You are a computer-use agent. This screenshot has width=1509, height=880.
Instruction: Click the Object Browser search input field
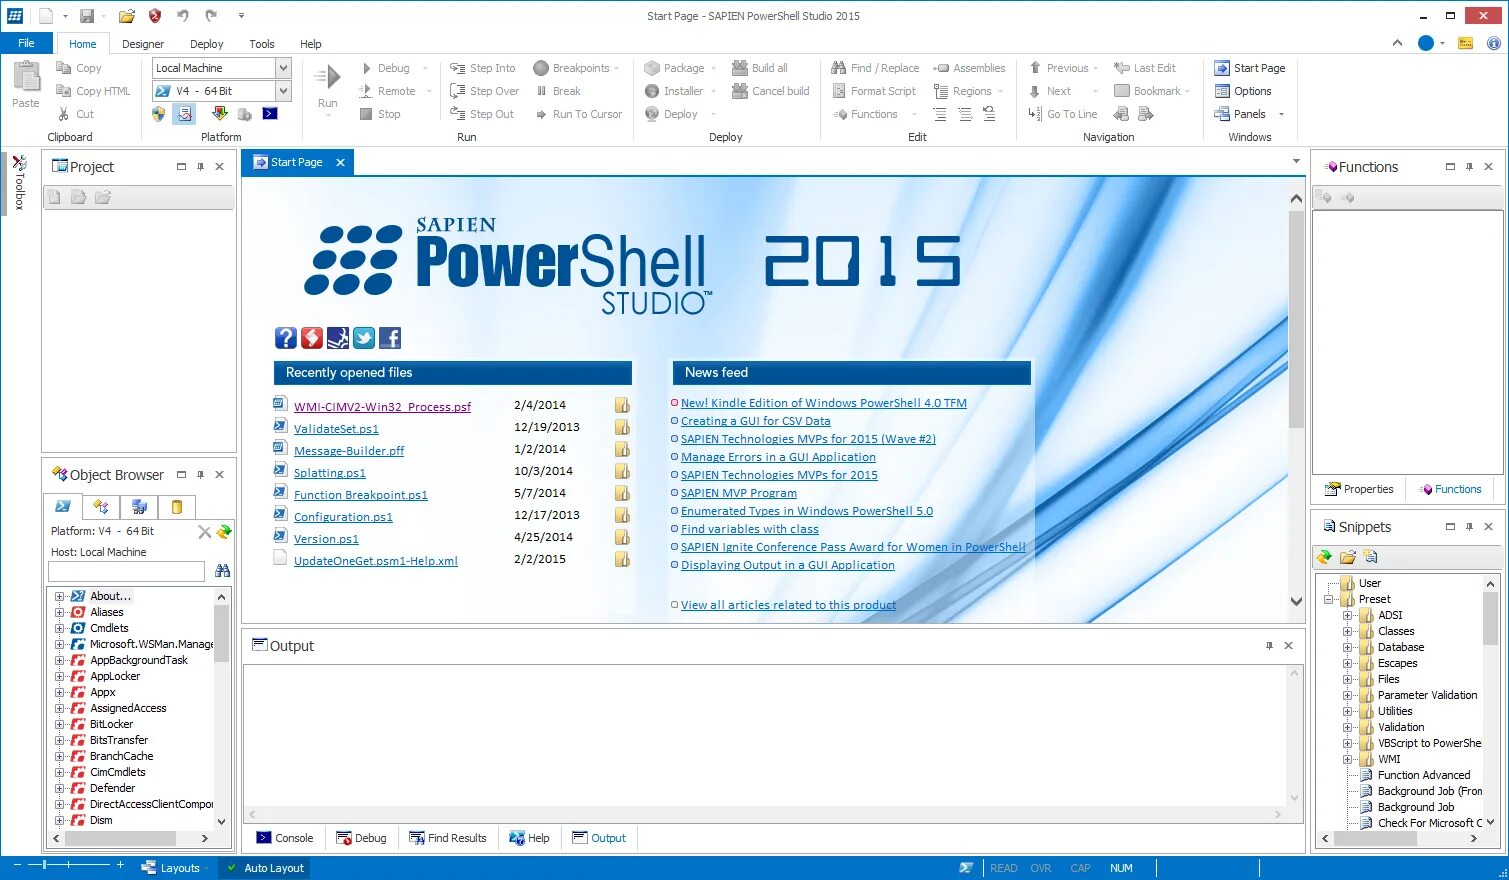click(127, 571)
